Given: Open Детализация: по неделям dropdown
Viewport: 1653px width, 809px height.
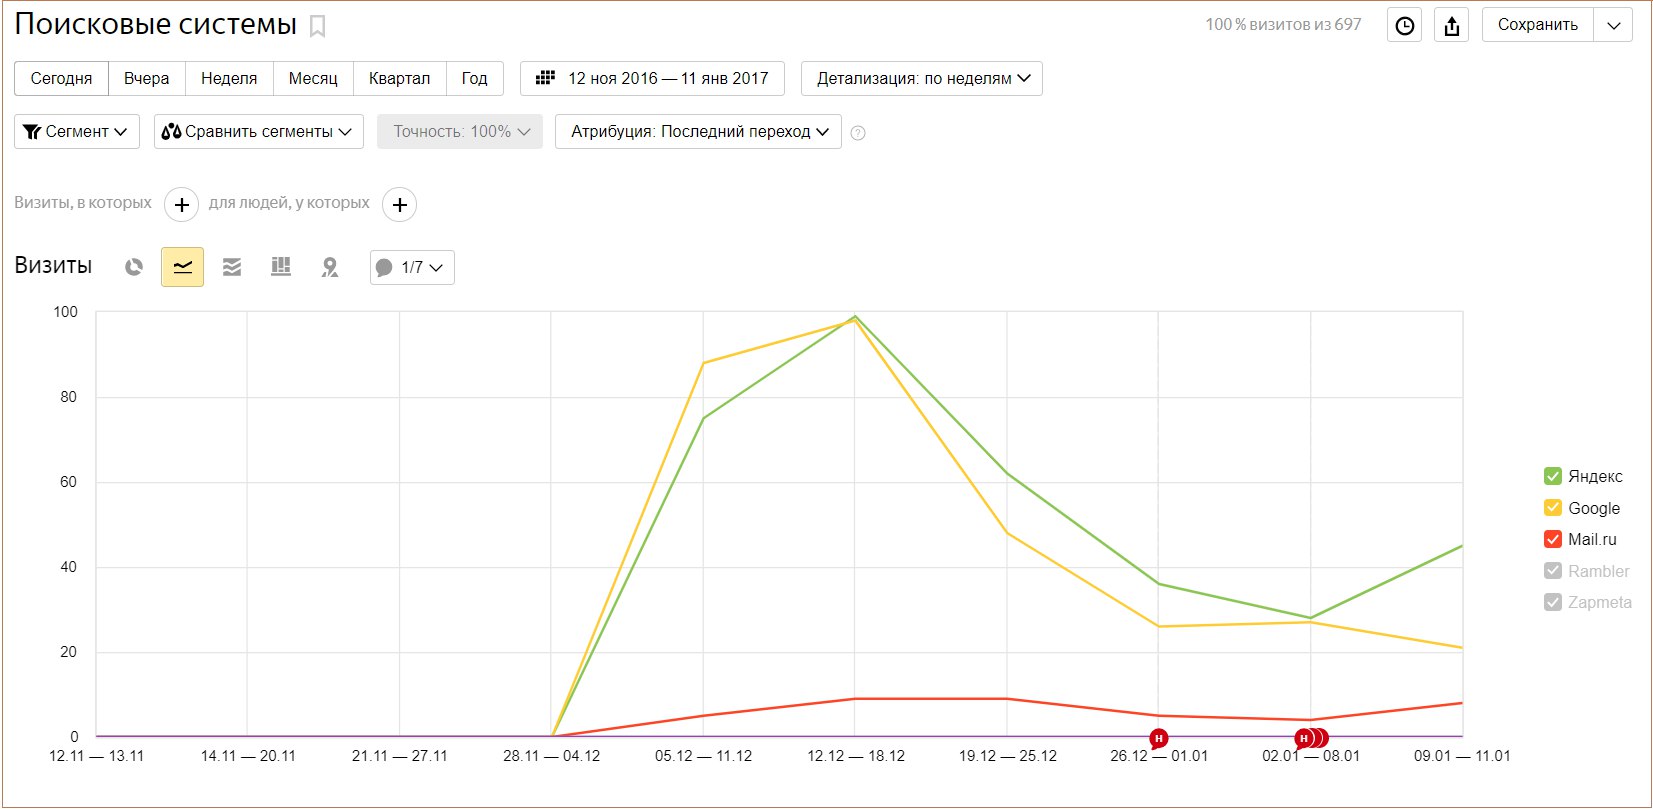Looking at the screenshot, I should click(x=922, y=78).
